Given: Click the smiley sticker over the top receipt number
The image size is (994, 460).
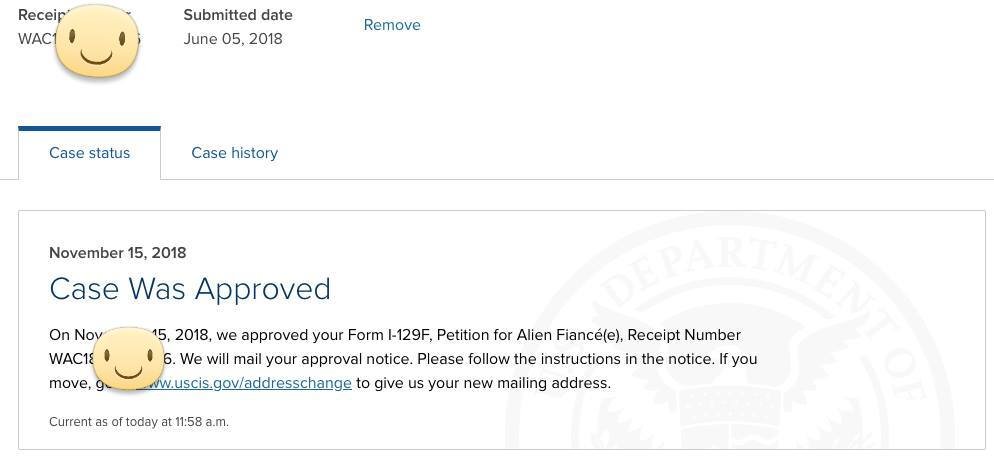Looking at the screenshot, I should [x=96, y=41].
